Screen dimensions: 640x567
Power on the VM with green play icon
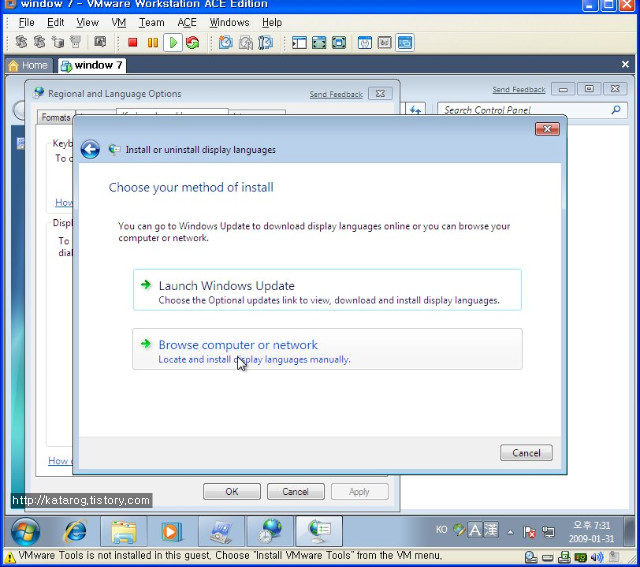coord(173,42)
